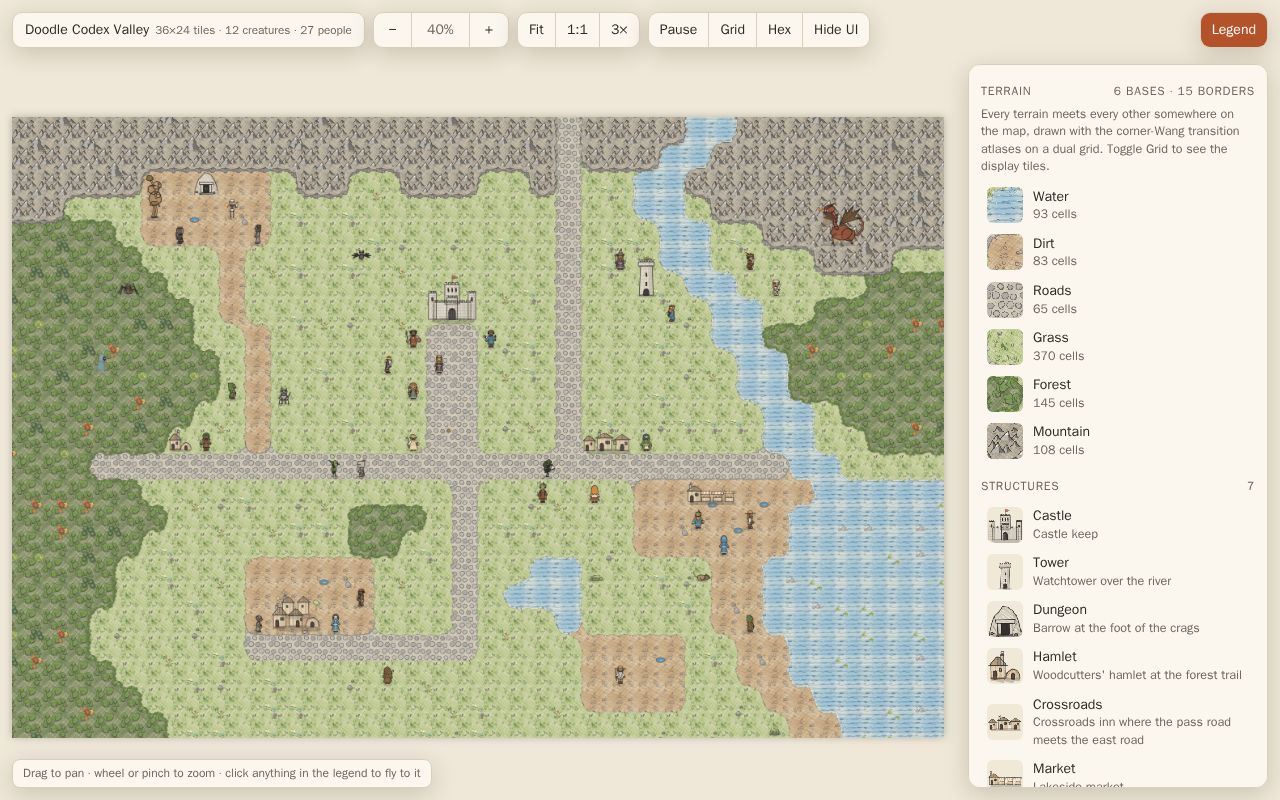Select the Water terrain swatch in the legend
The width and height of the screenshot is (1280, 800).
click(1005, 205)
